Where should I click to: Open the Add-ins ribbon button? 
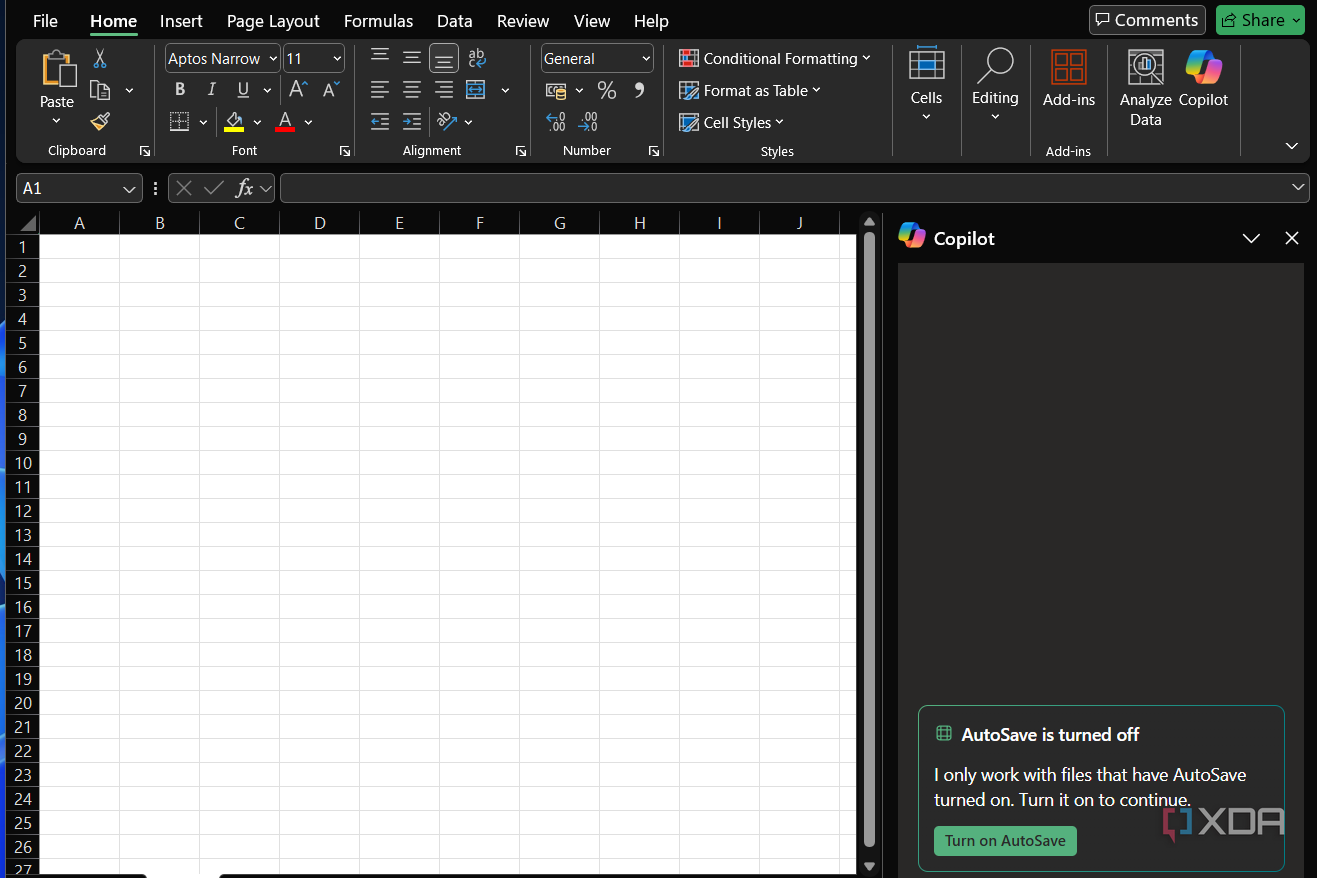click(x=1069, y=79)
